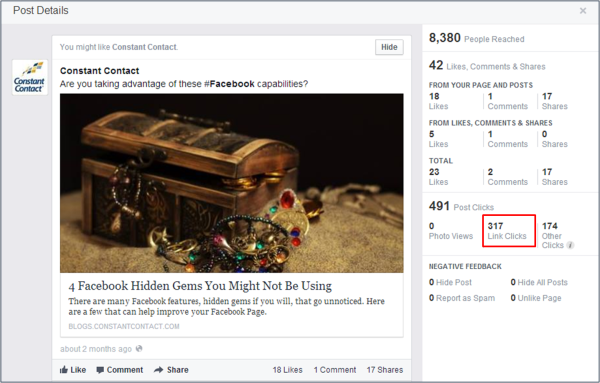
Task: Click the Share arrow icon
Action: [158, 370]
